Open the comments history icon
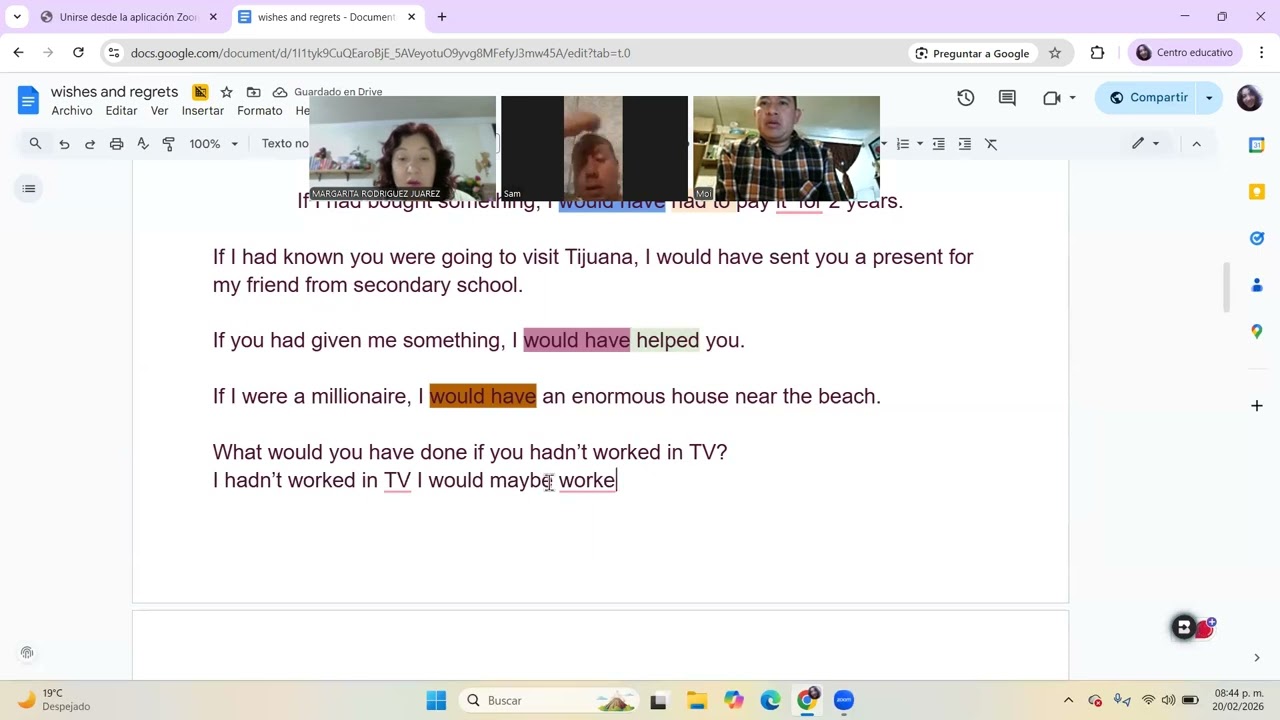This screenshot has width=1280, height=720. [1007, 97]
